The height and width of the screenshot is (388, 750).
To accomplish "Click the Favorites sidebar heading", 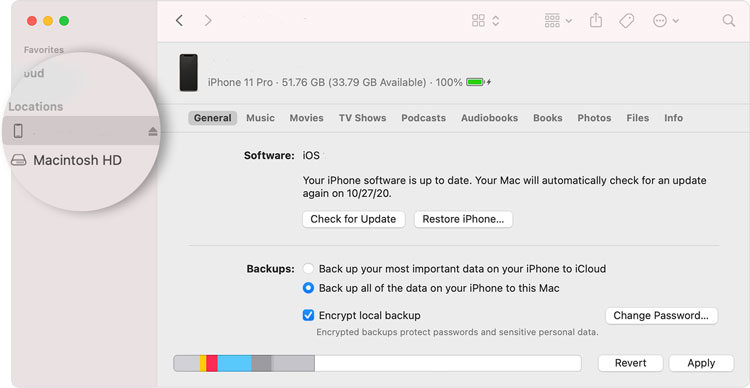I will pos(44,50).
